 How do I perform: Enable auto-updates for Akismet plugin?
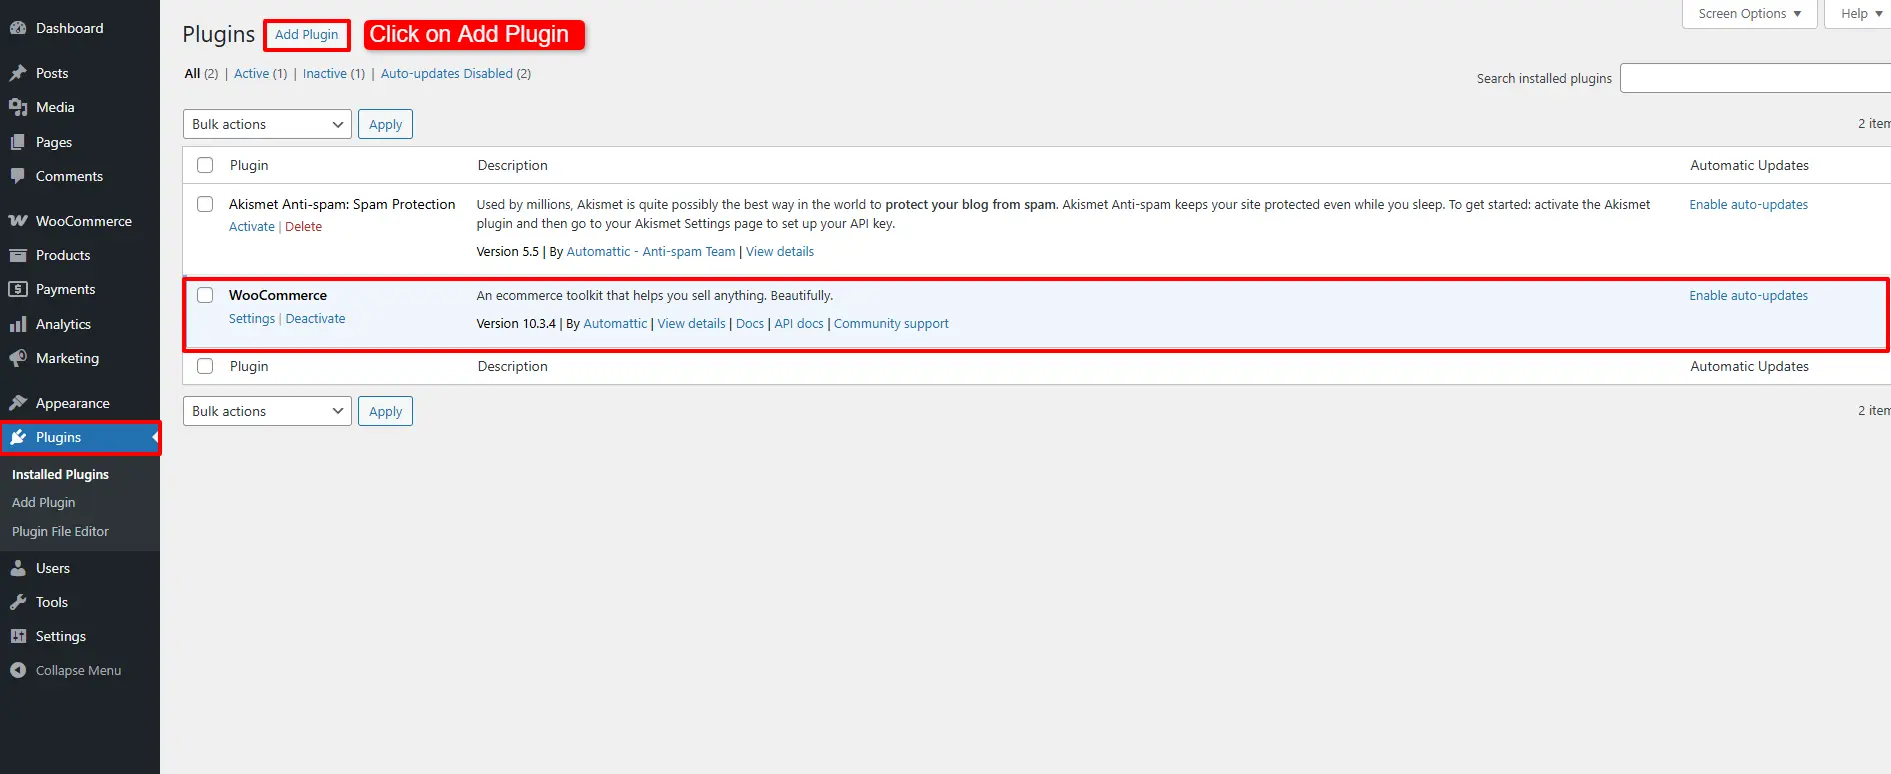(x=1748, y=205)
